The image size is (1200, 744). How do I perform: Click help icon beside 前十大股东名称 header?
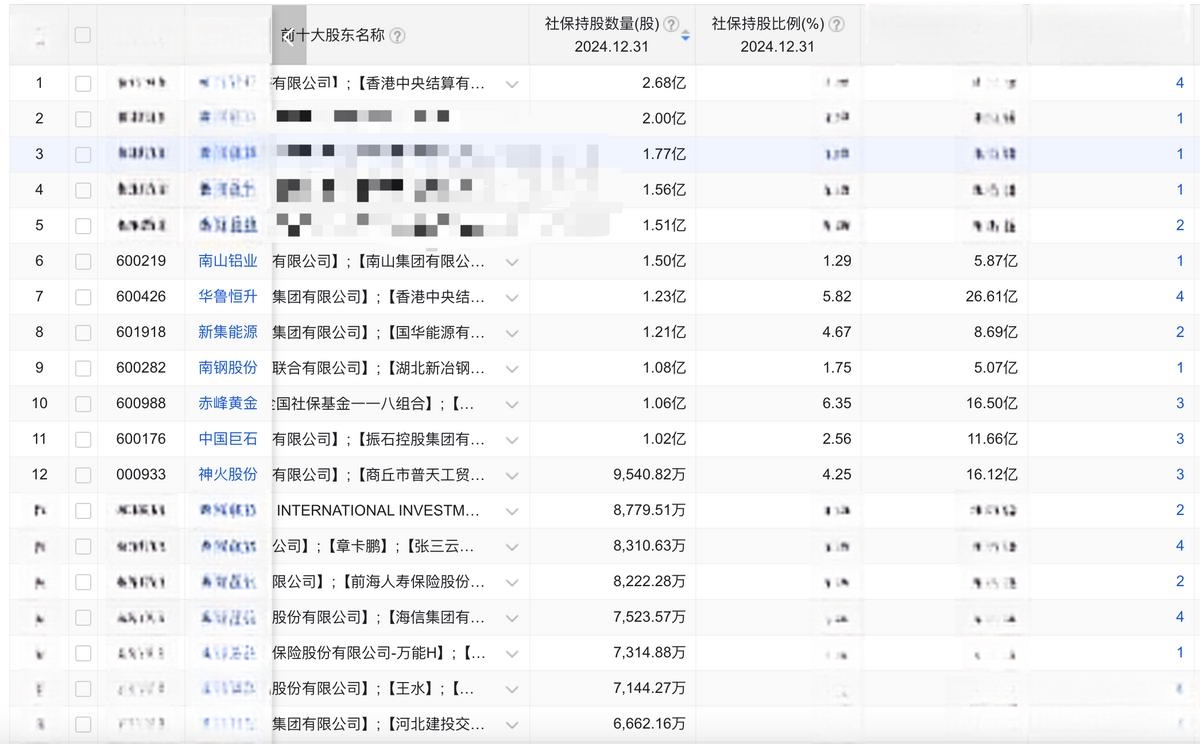[x=397, y=36]
